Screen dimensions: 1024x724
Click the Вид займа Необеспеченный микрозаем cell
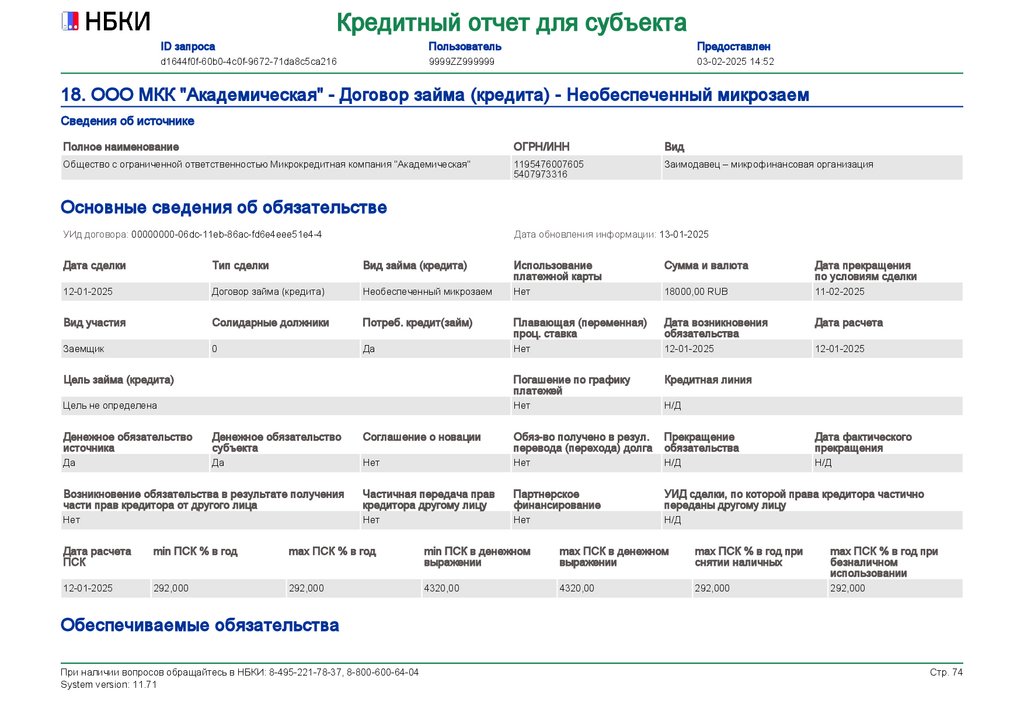pos(434,292)
